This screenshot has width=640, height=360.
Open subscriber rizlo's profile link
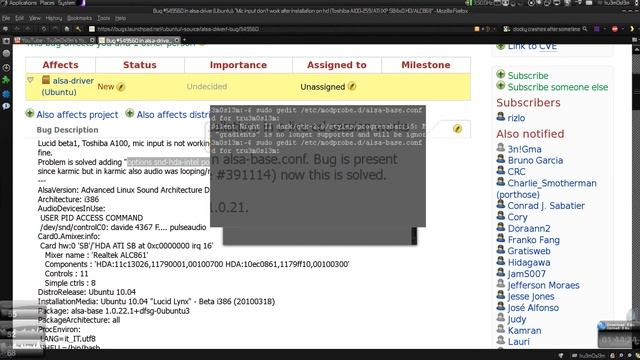tap(516, 118)
